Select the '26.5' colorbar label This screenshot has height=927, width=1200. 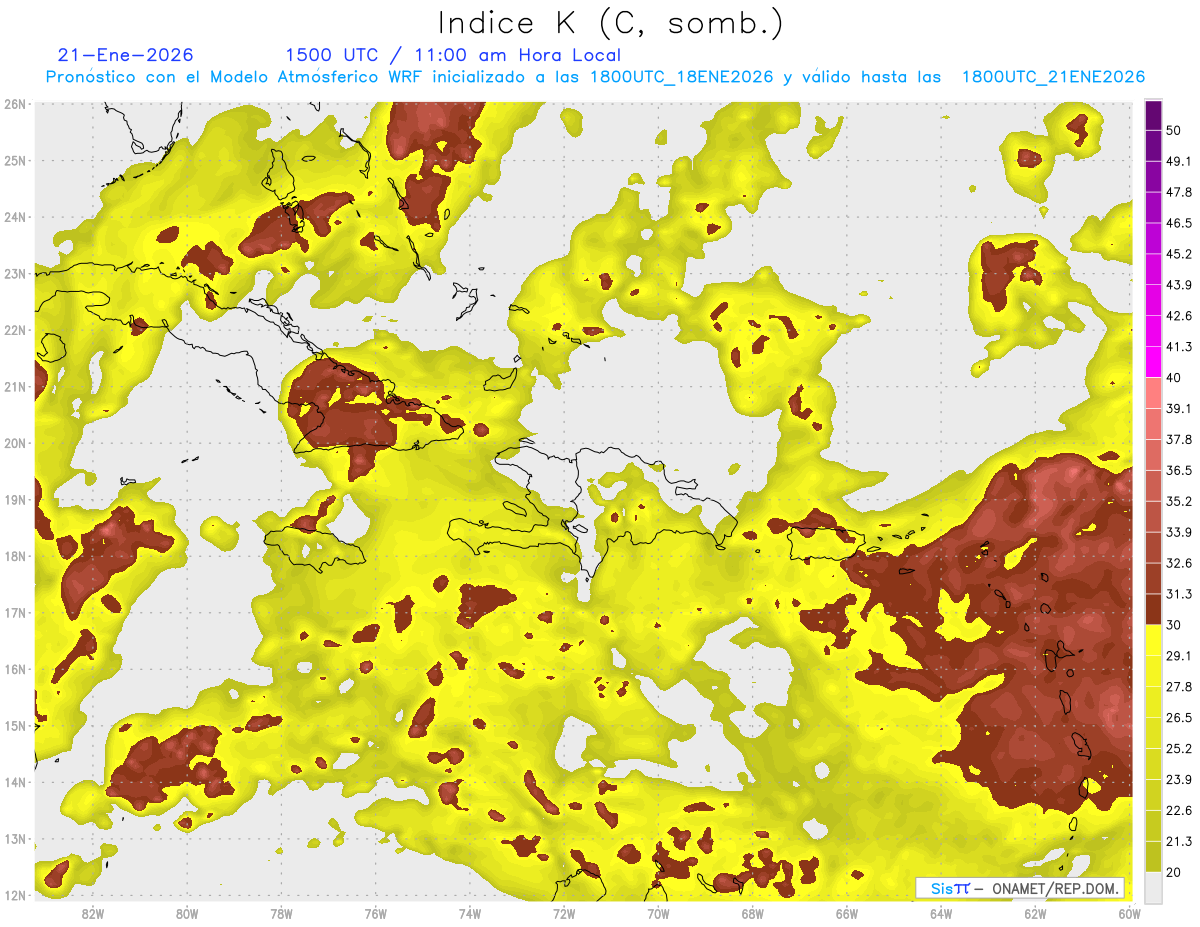pyautogui.click(x=1179, y=718)
